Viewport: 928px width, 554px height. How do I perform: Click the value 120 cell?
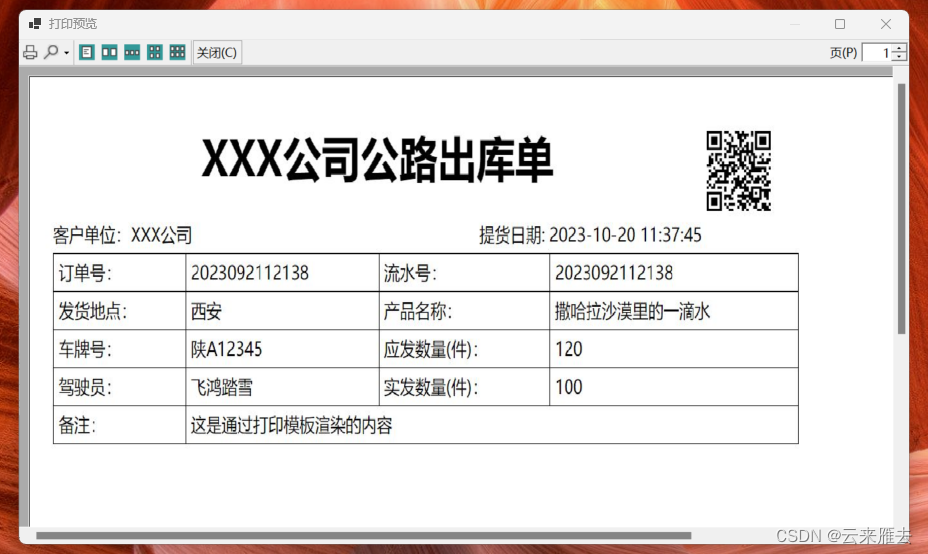(x=674, y=349)
